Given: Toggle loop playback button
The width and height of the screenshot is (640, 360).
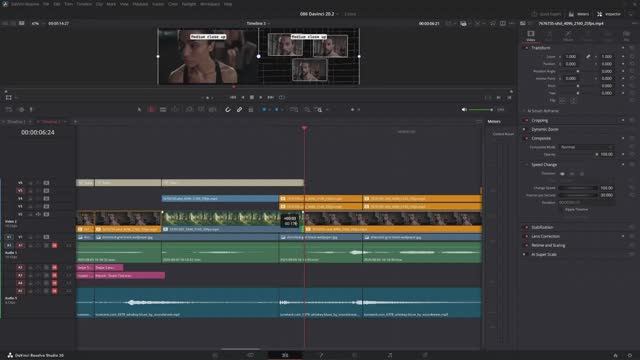Looking at the screenshot, I should click(282, 98).
